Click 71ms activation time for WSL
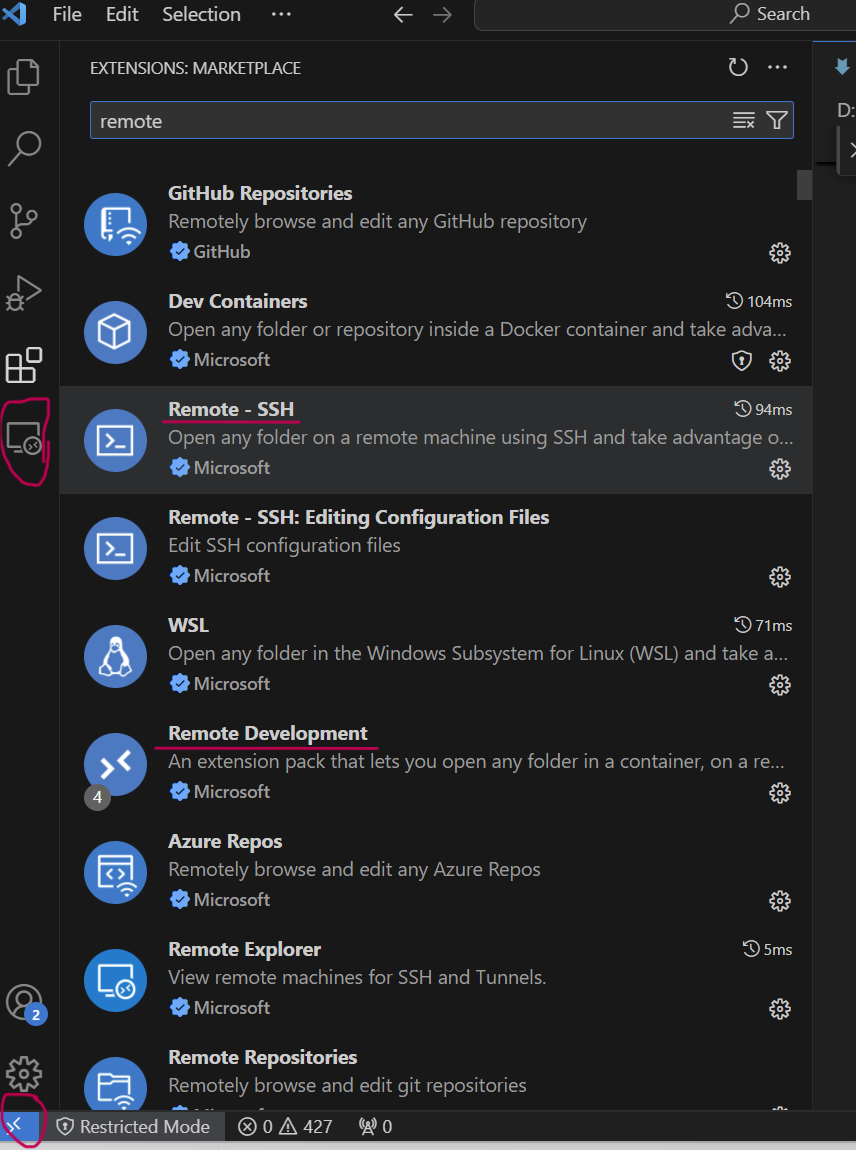The height and width of the screenshot is (1150, 856). 764,626
